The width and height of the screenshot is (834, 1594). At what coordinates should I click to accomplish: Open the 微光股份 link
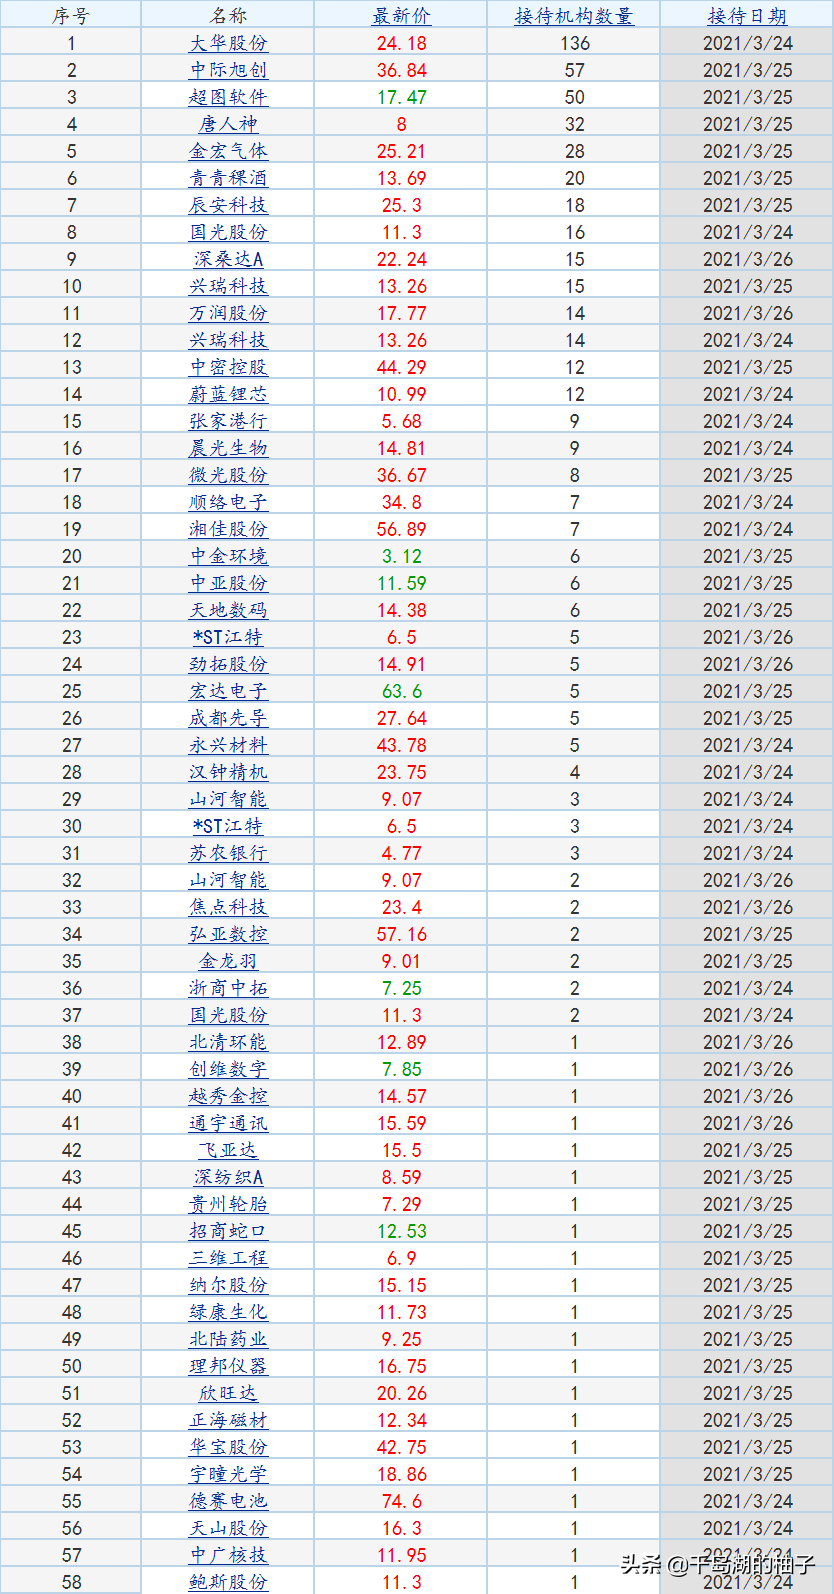[228, 475]
